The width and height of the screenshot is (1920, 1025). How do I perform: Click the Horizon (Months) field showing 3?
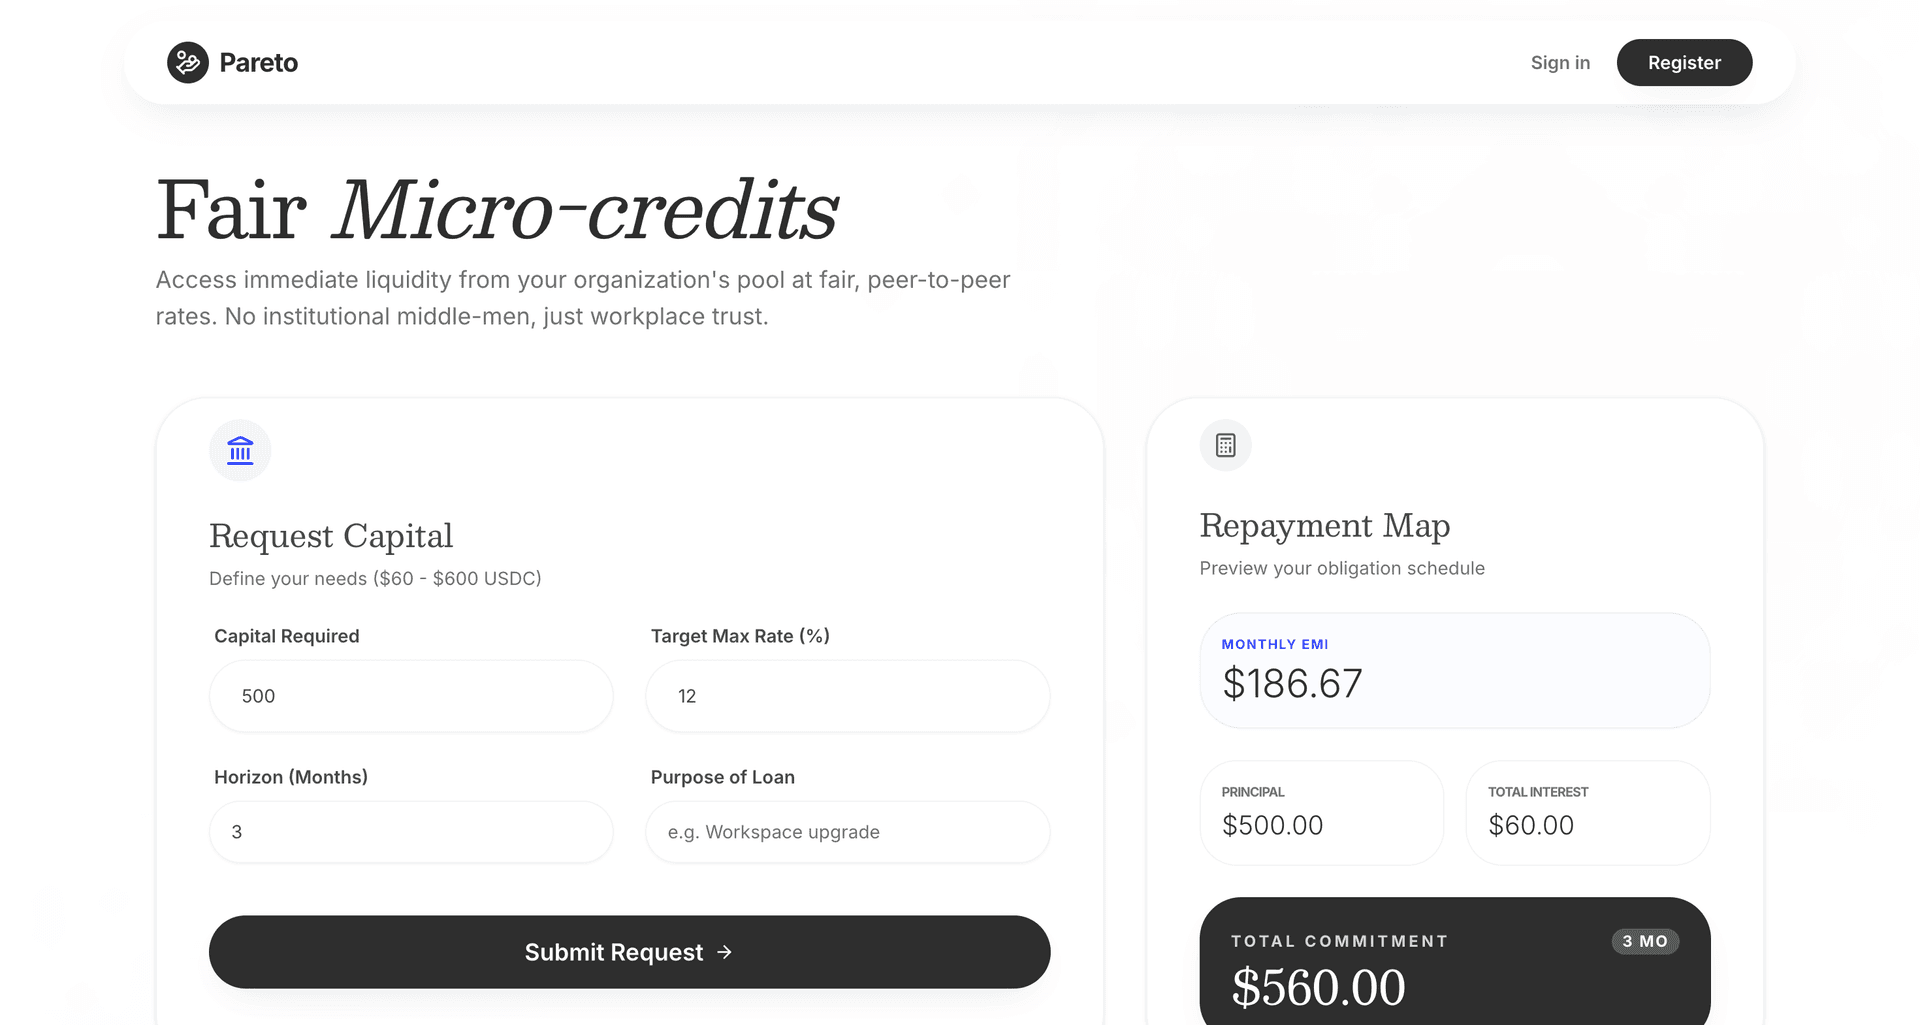[x=410, y=832]
